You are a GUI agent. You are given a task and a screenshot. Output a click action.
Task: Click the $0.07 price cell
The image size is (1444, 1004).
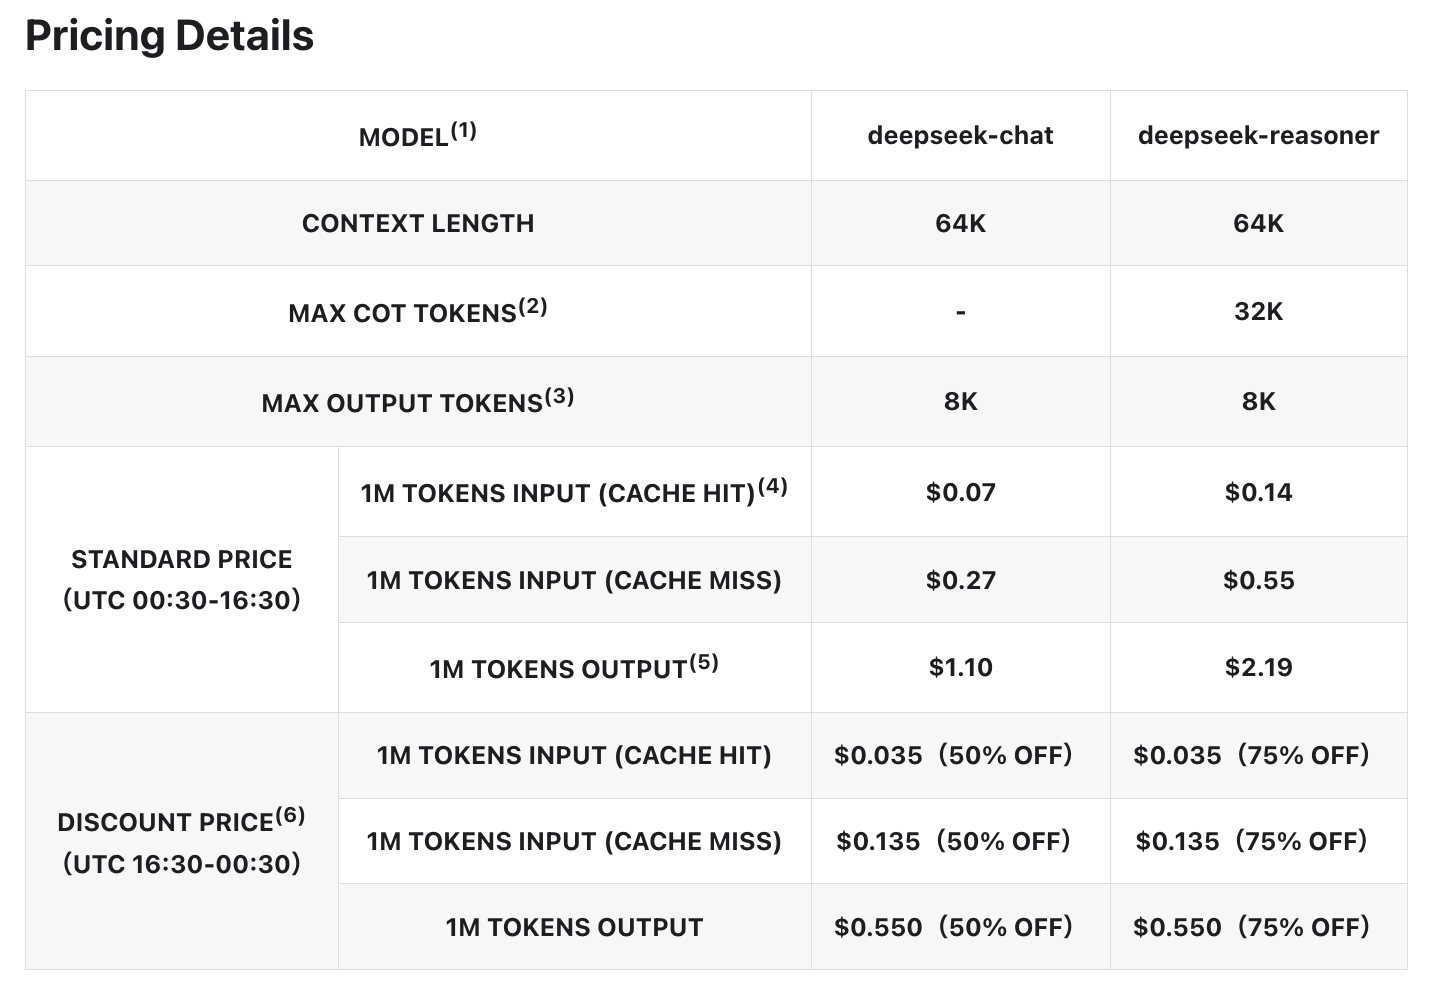pos(960,492)
